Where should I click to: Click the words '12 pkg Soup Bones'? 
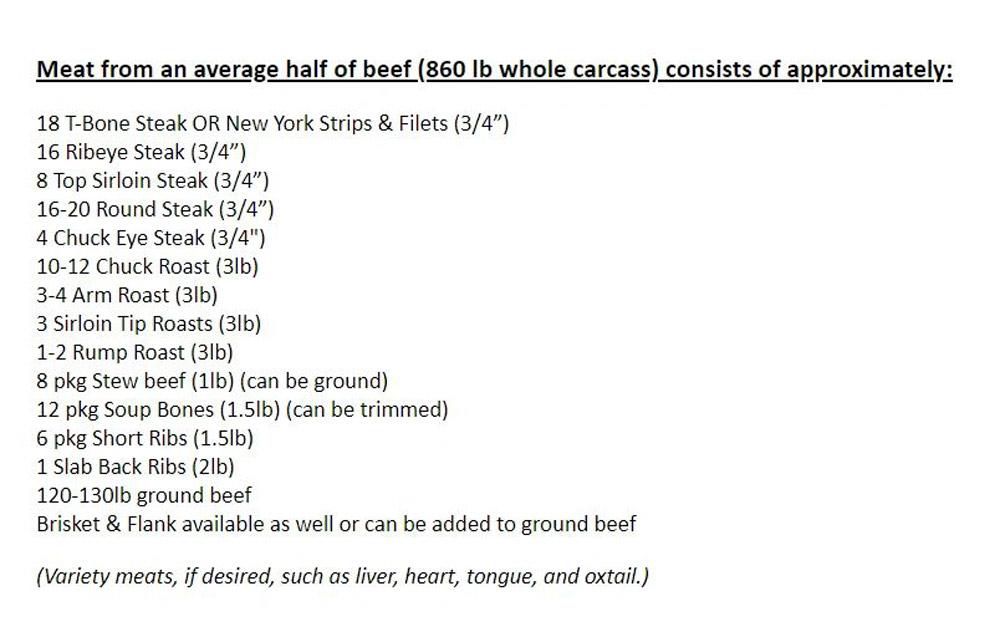[x=125, y=409]
